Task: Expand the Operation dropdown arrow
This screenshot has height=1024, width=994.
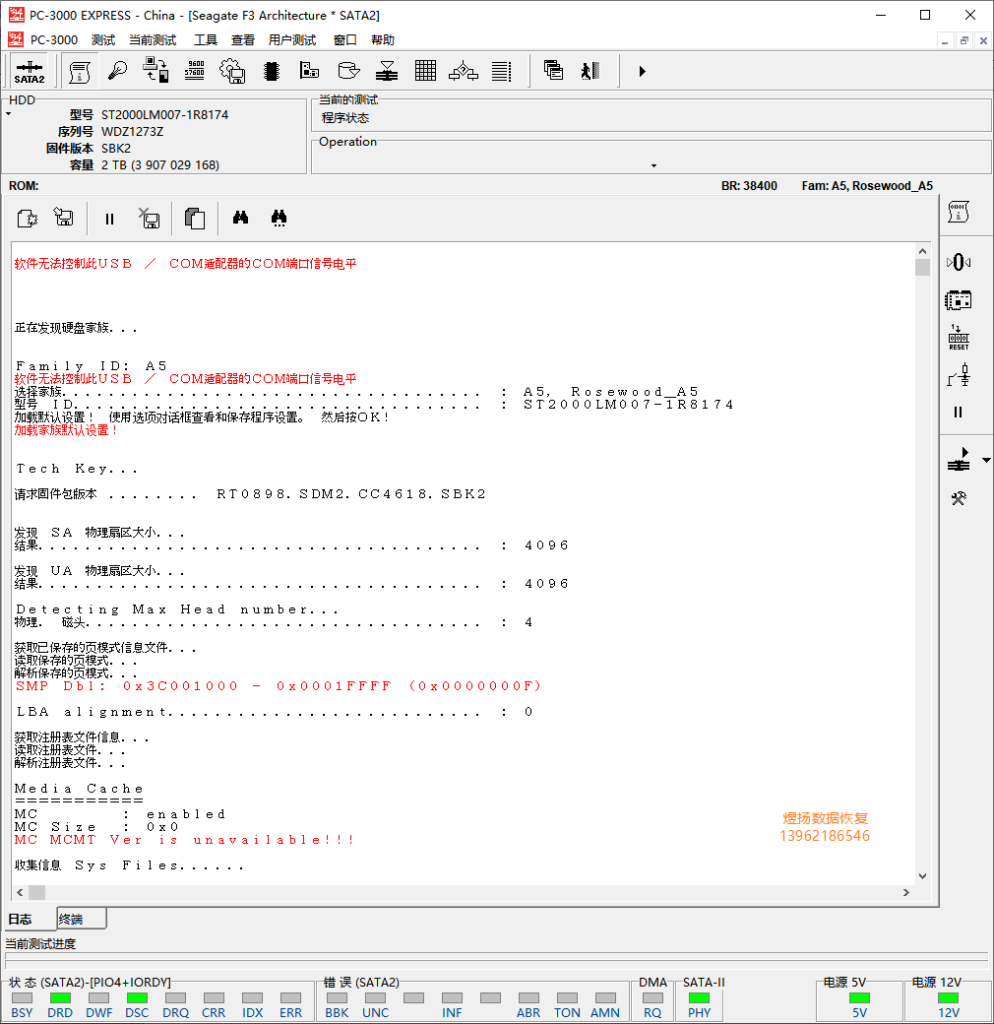Action: coord(654,166)
